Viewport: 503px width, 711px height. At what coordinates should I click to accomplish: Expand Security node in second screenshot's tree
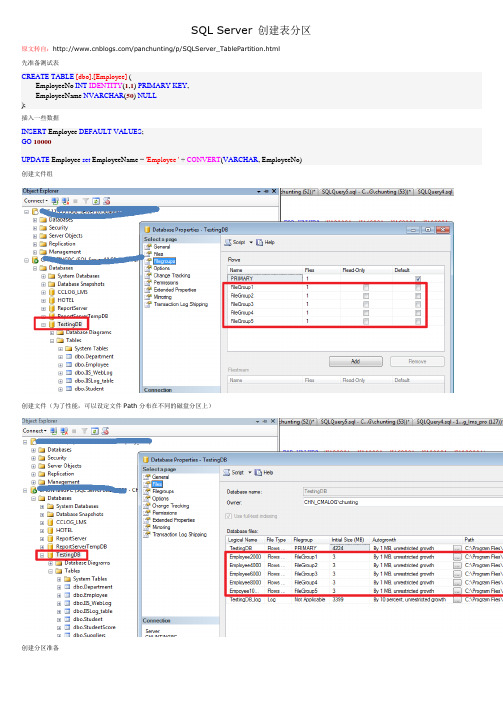click(x=34, y=458)
